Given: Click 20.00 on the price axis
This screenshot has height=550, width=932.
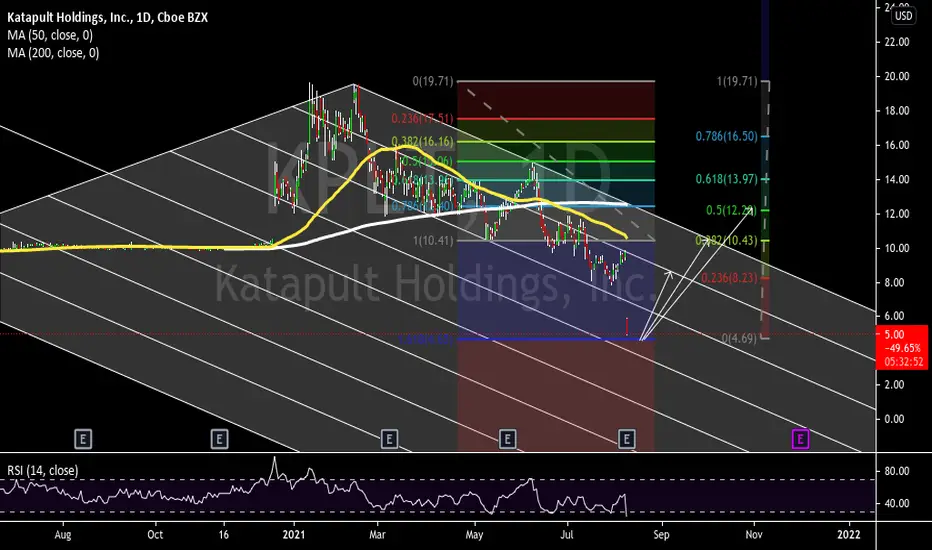Looking at the screenshot, I should 897,76.
